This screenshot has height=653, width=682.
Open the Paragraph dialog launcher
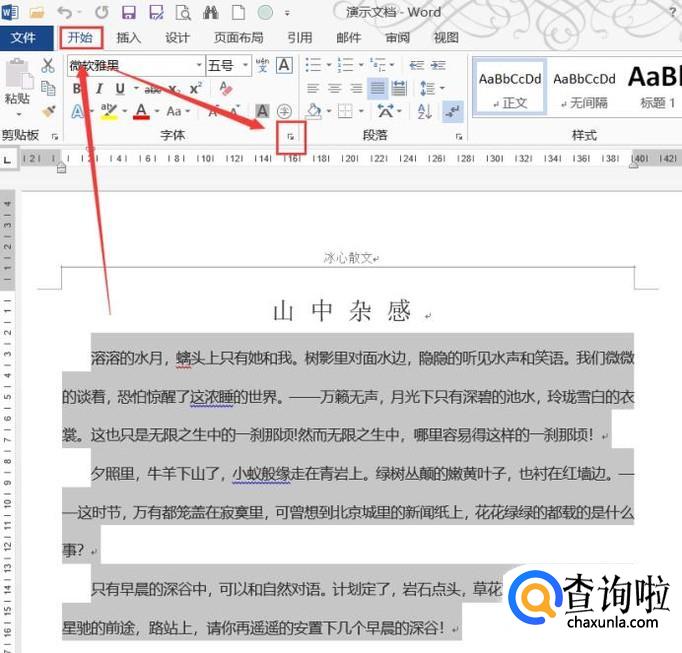pos(458,137)
